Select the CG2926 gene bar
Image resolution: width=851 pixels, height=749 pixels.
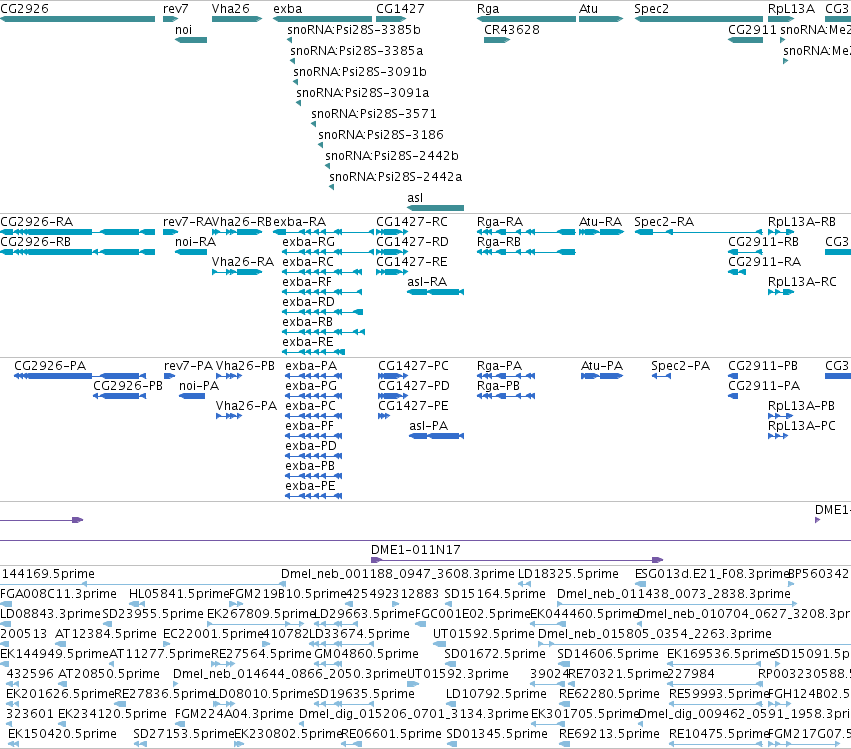78,19
